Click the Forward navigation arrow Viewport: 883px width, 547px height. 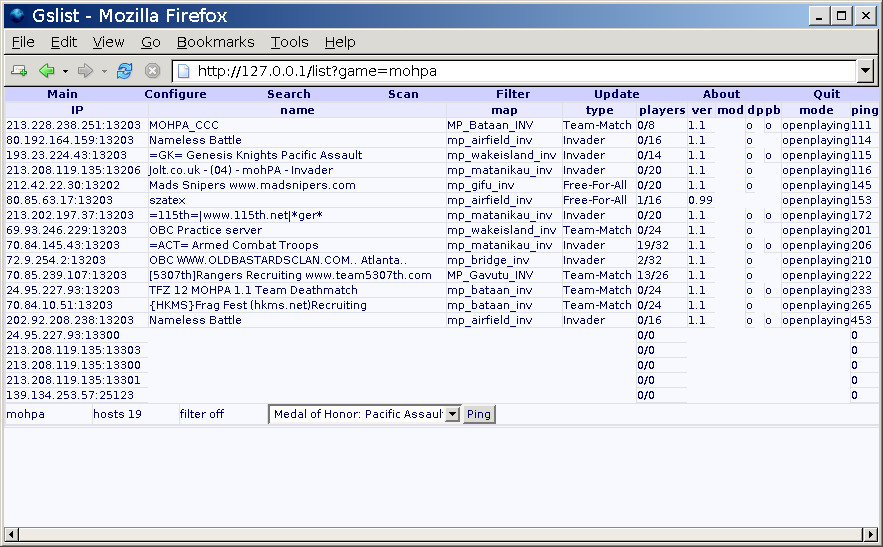[x=86, y=71]
